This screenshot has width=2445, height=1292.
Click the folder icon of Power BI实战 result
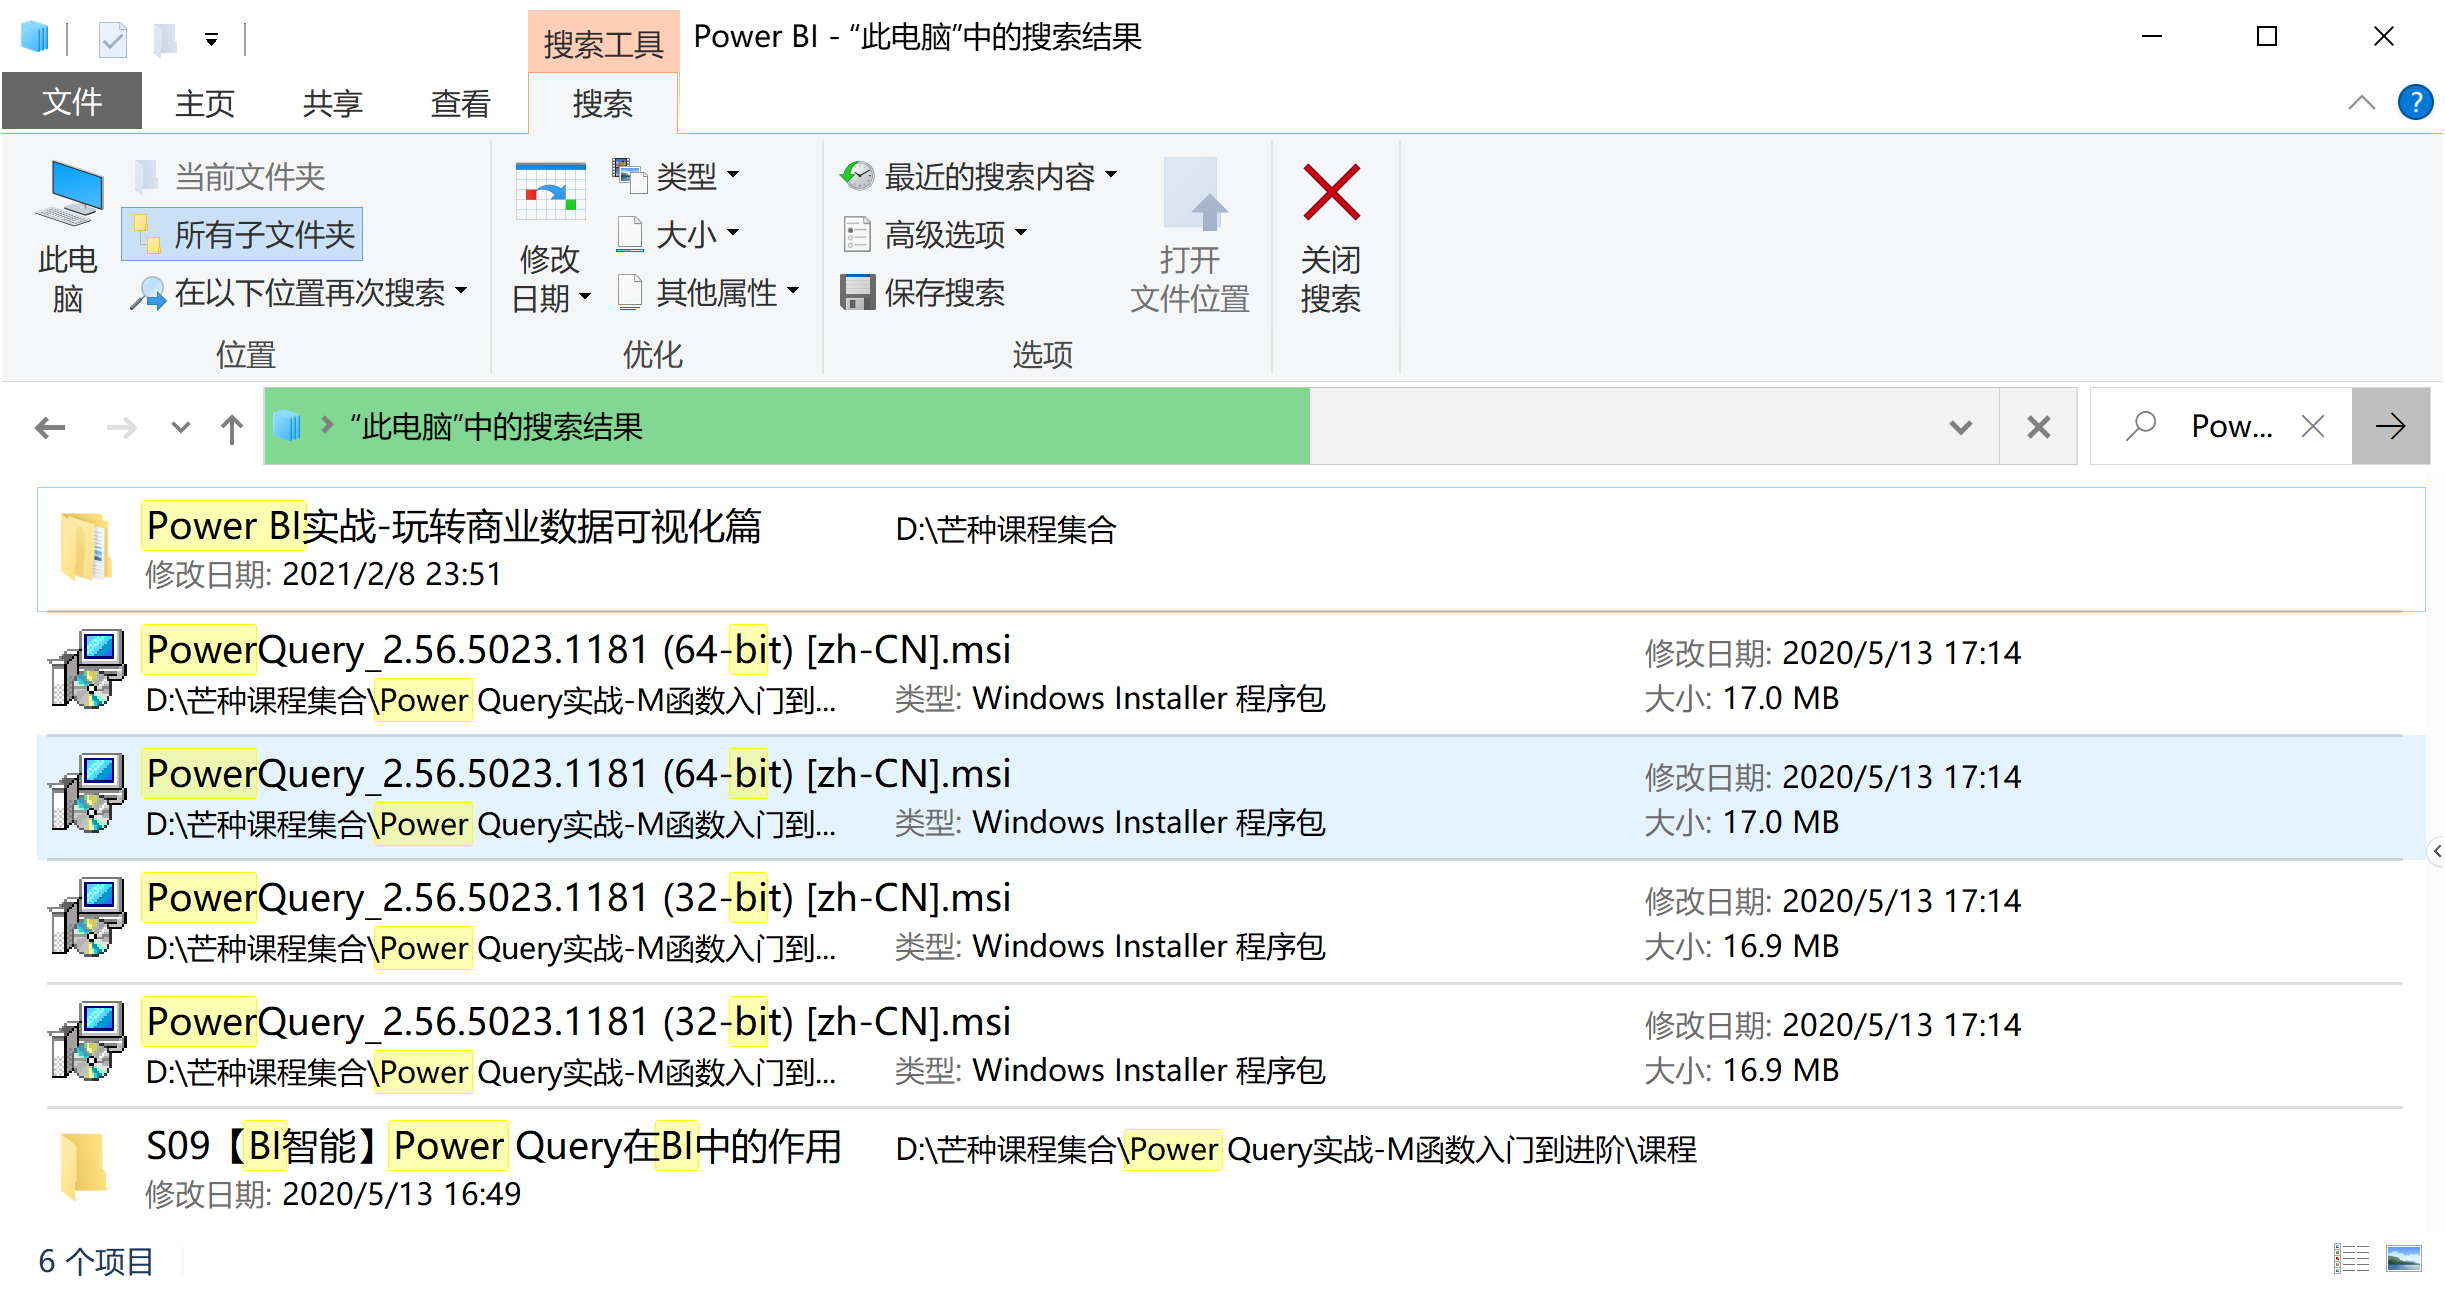click(86, 546)
